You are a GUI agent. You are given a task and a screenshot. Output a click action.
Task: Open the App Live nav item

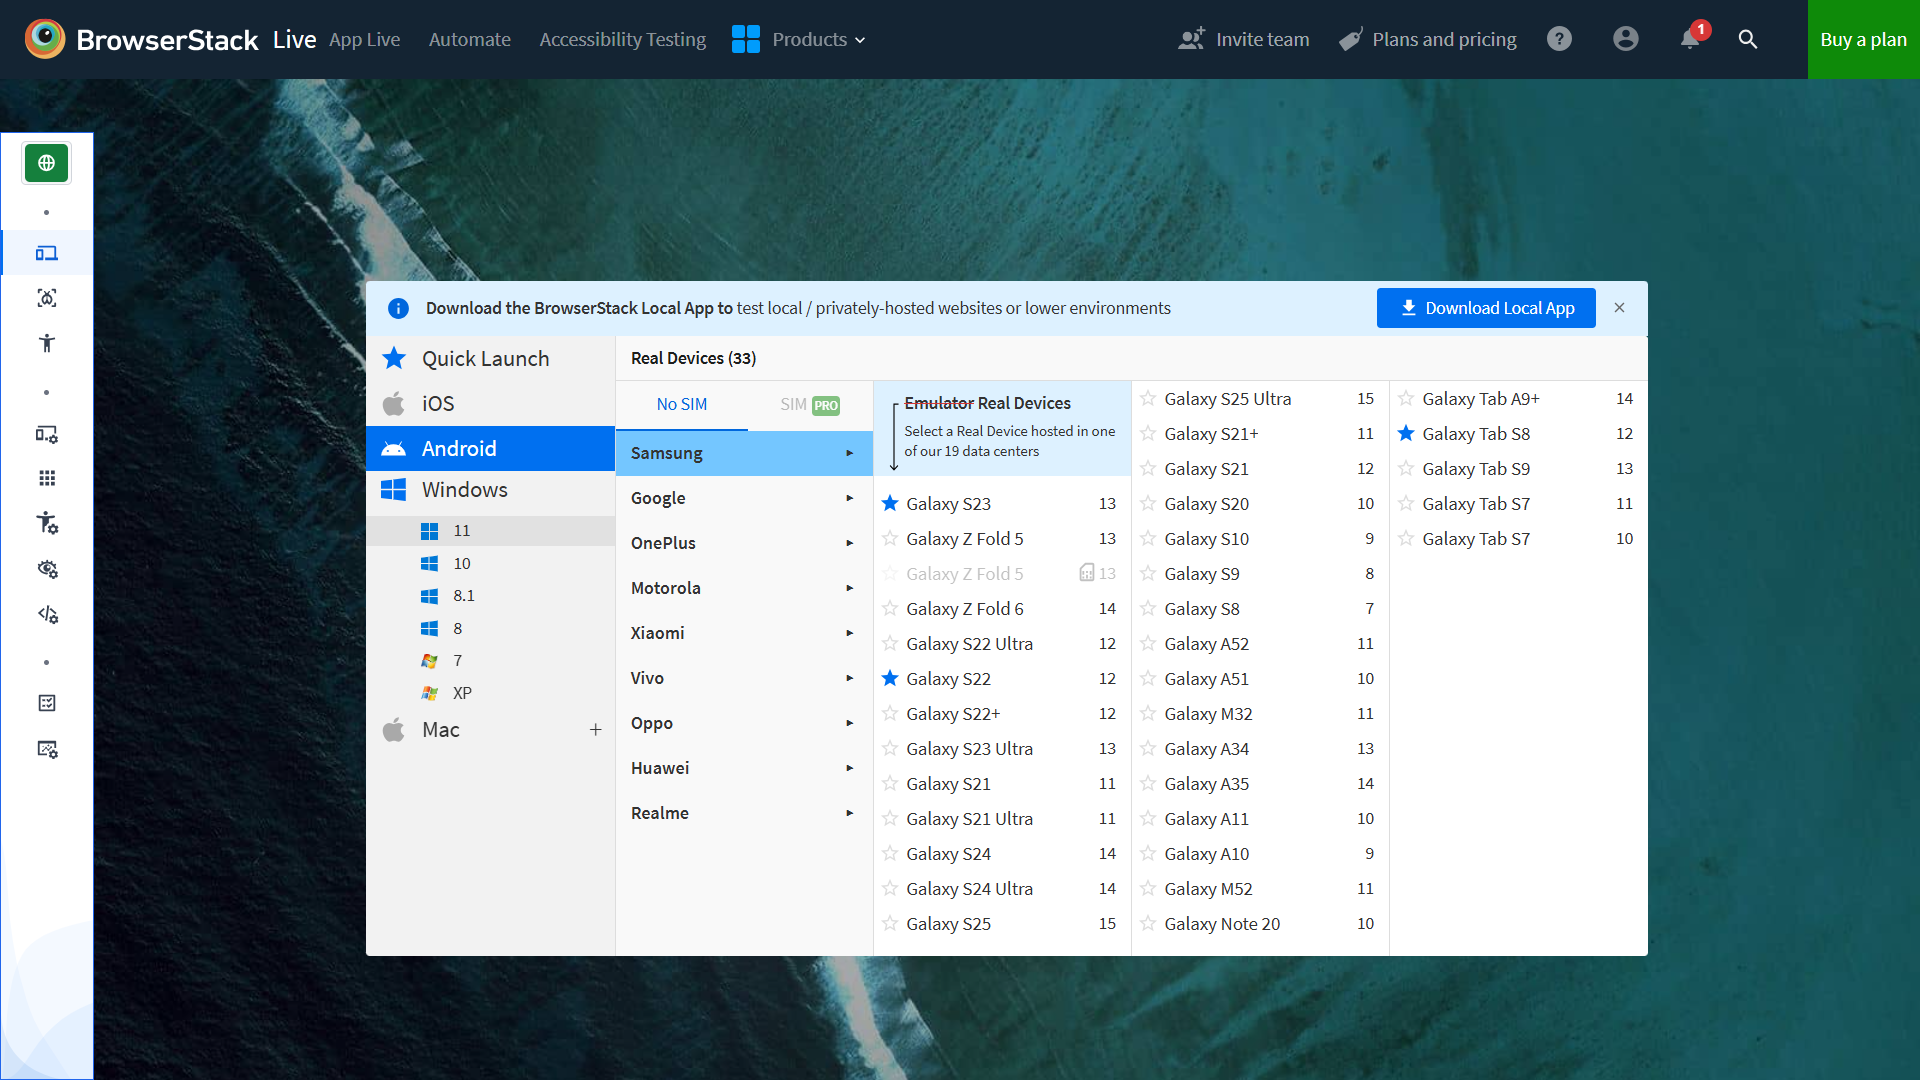pos(364,39)
